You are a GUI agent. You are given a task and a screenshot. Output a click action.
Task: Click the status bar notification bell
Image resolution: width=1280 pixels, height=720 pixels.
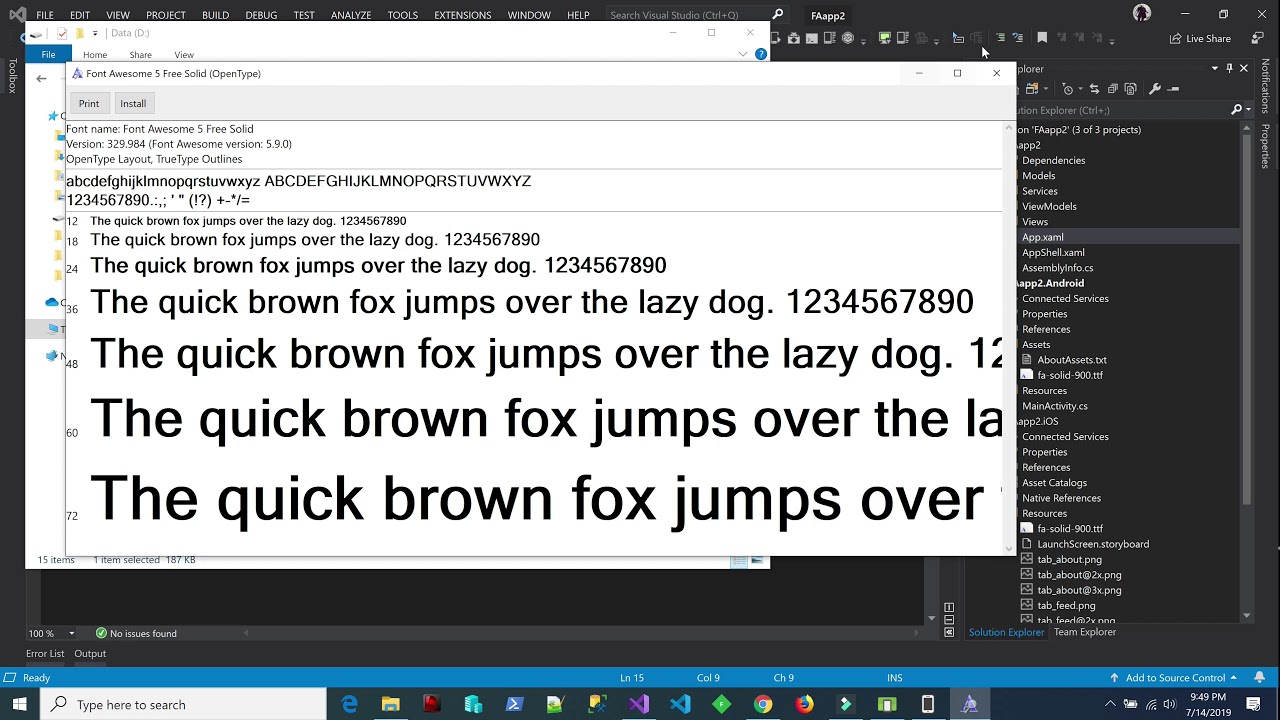click(1259, 678)
